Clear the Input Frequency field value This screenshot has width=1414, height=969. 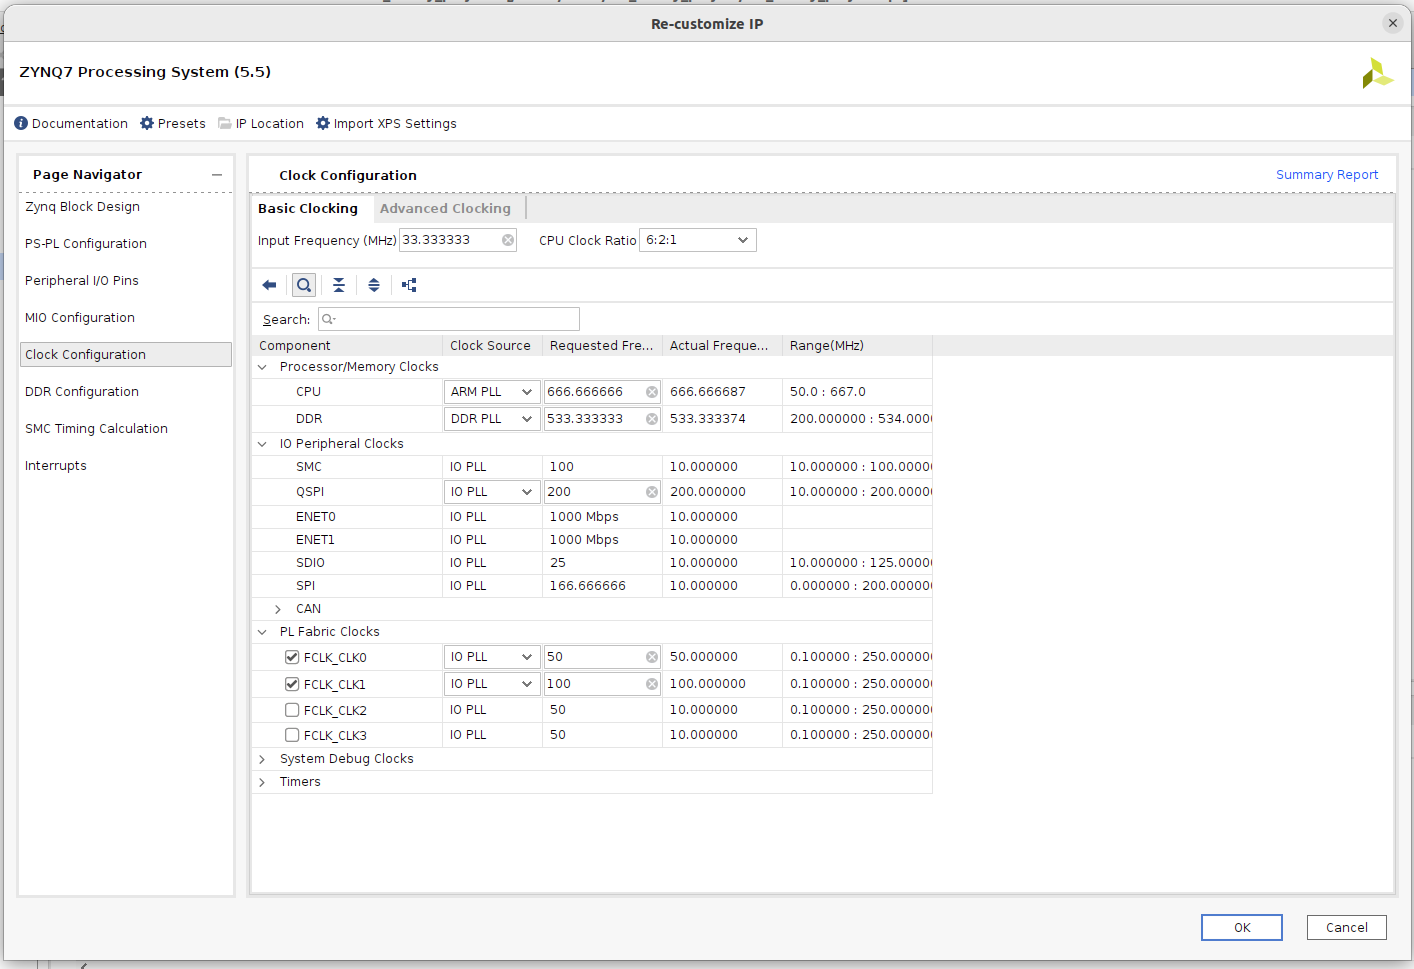tap(508, 240)
